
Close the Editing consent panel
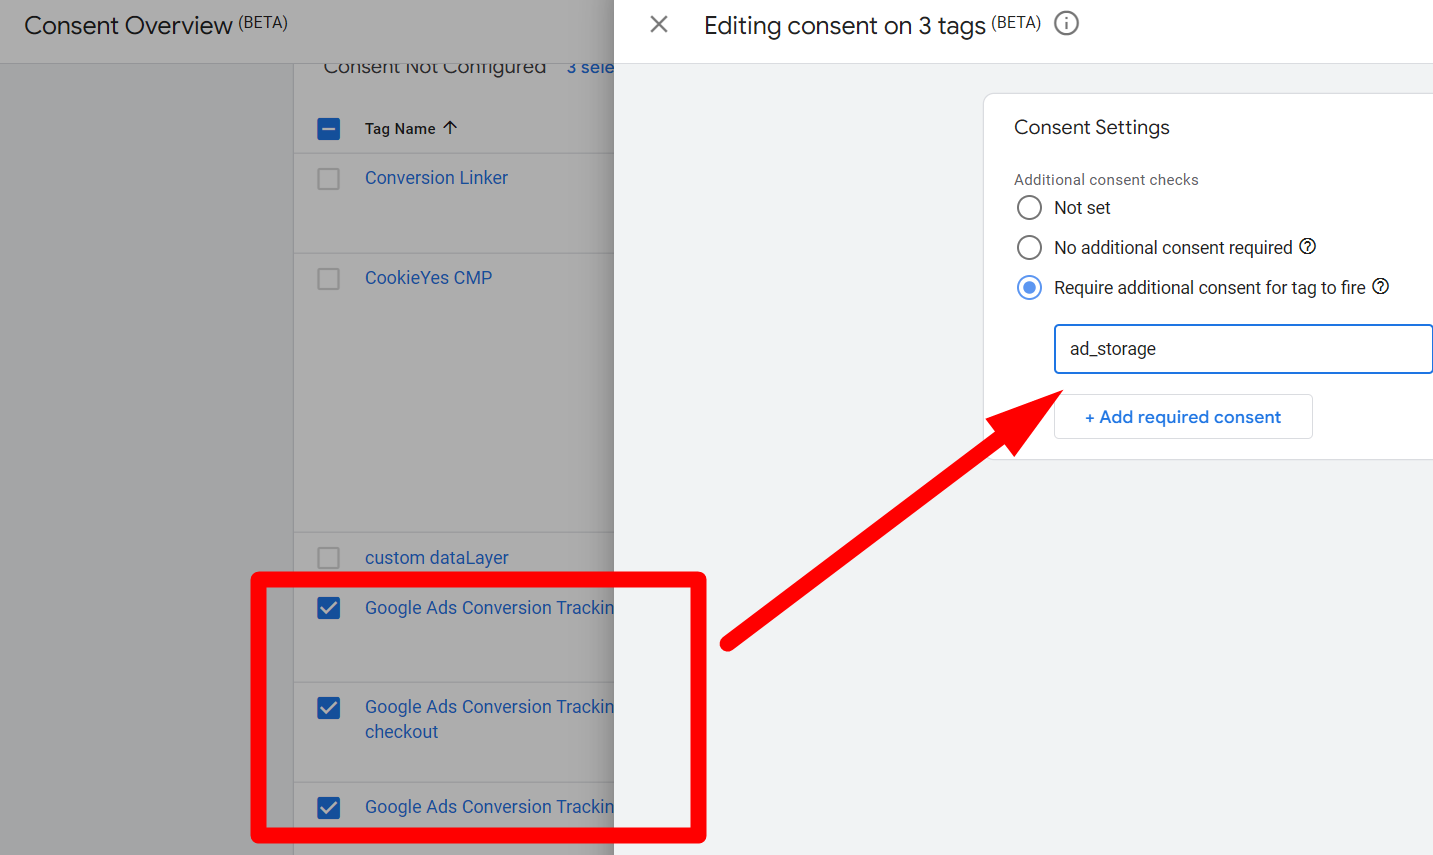coord(659,24)
